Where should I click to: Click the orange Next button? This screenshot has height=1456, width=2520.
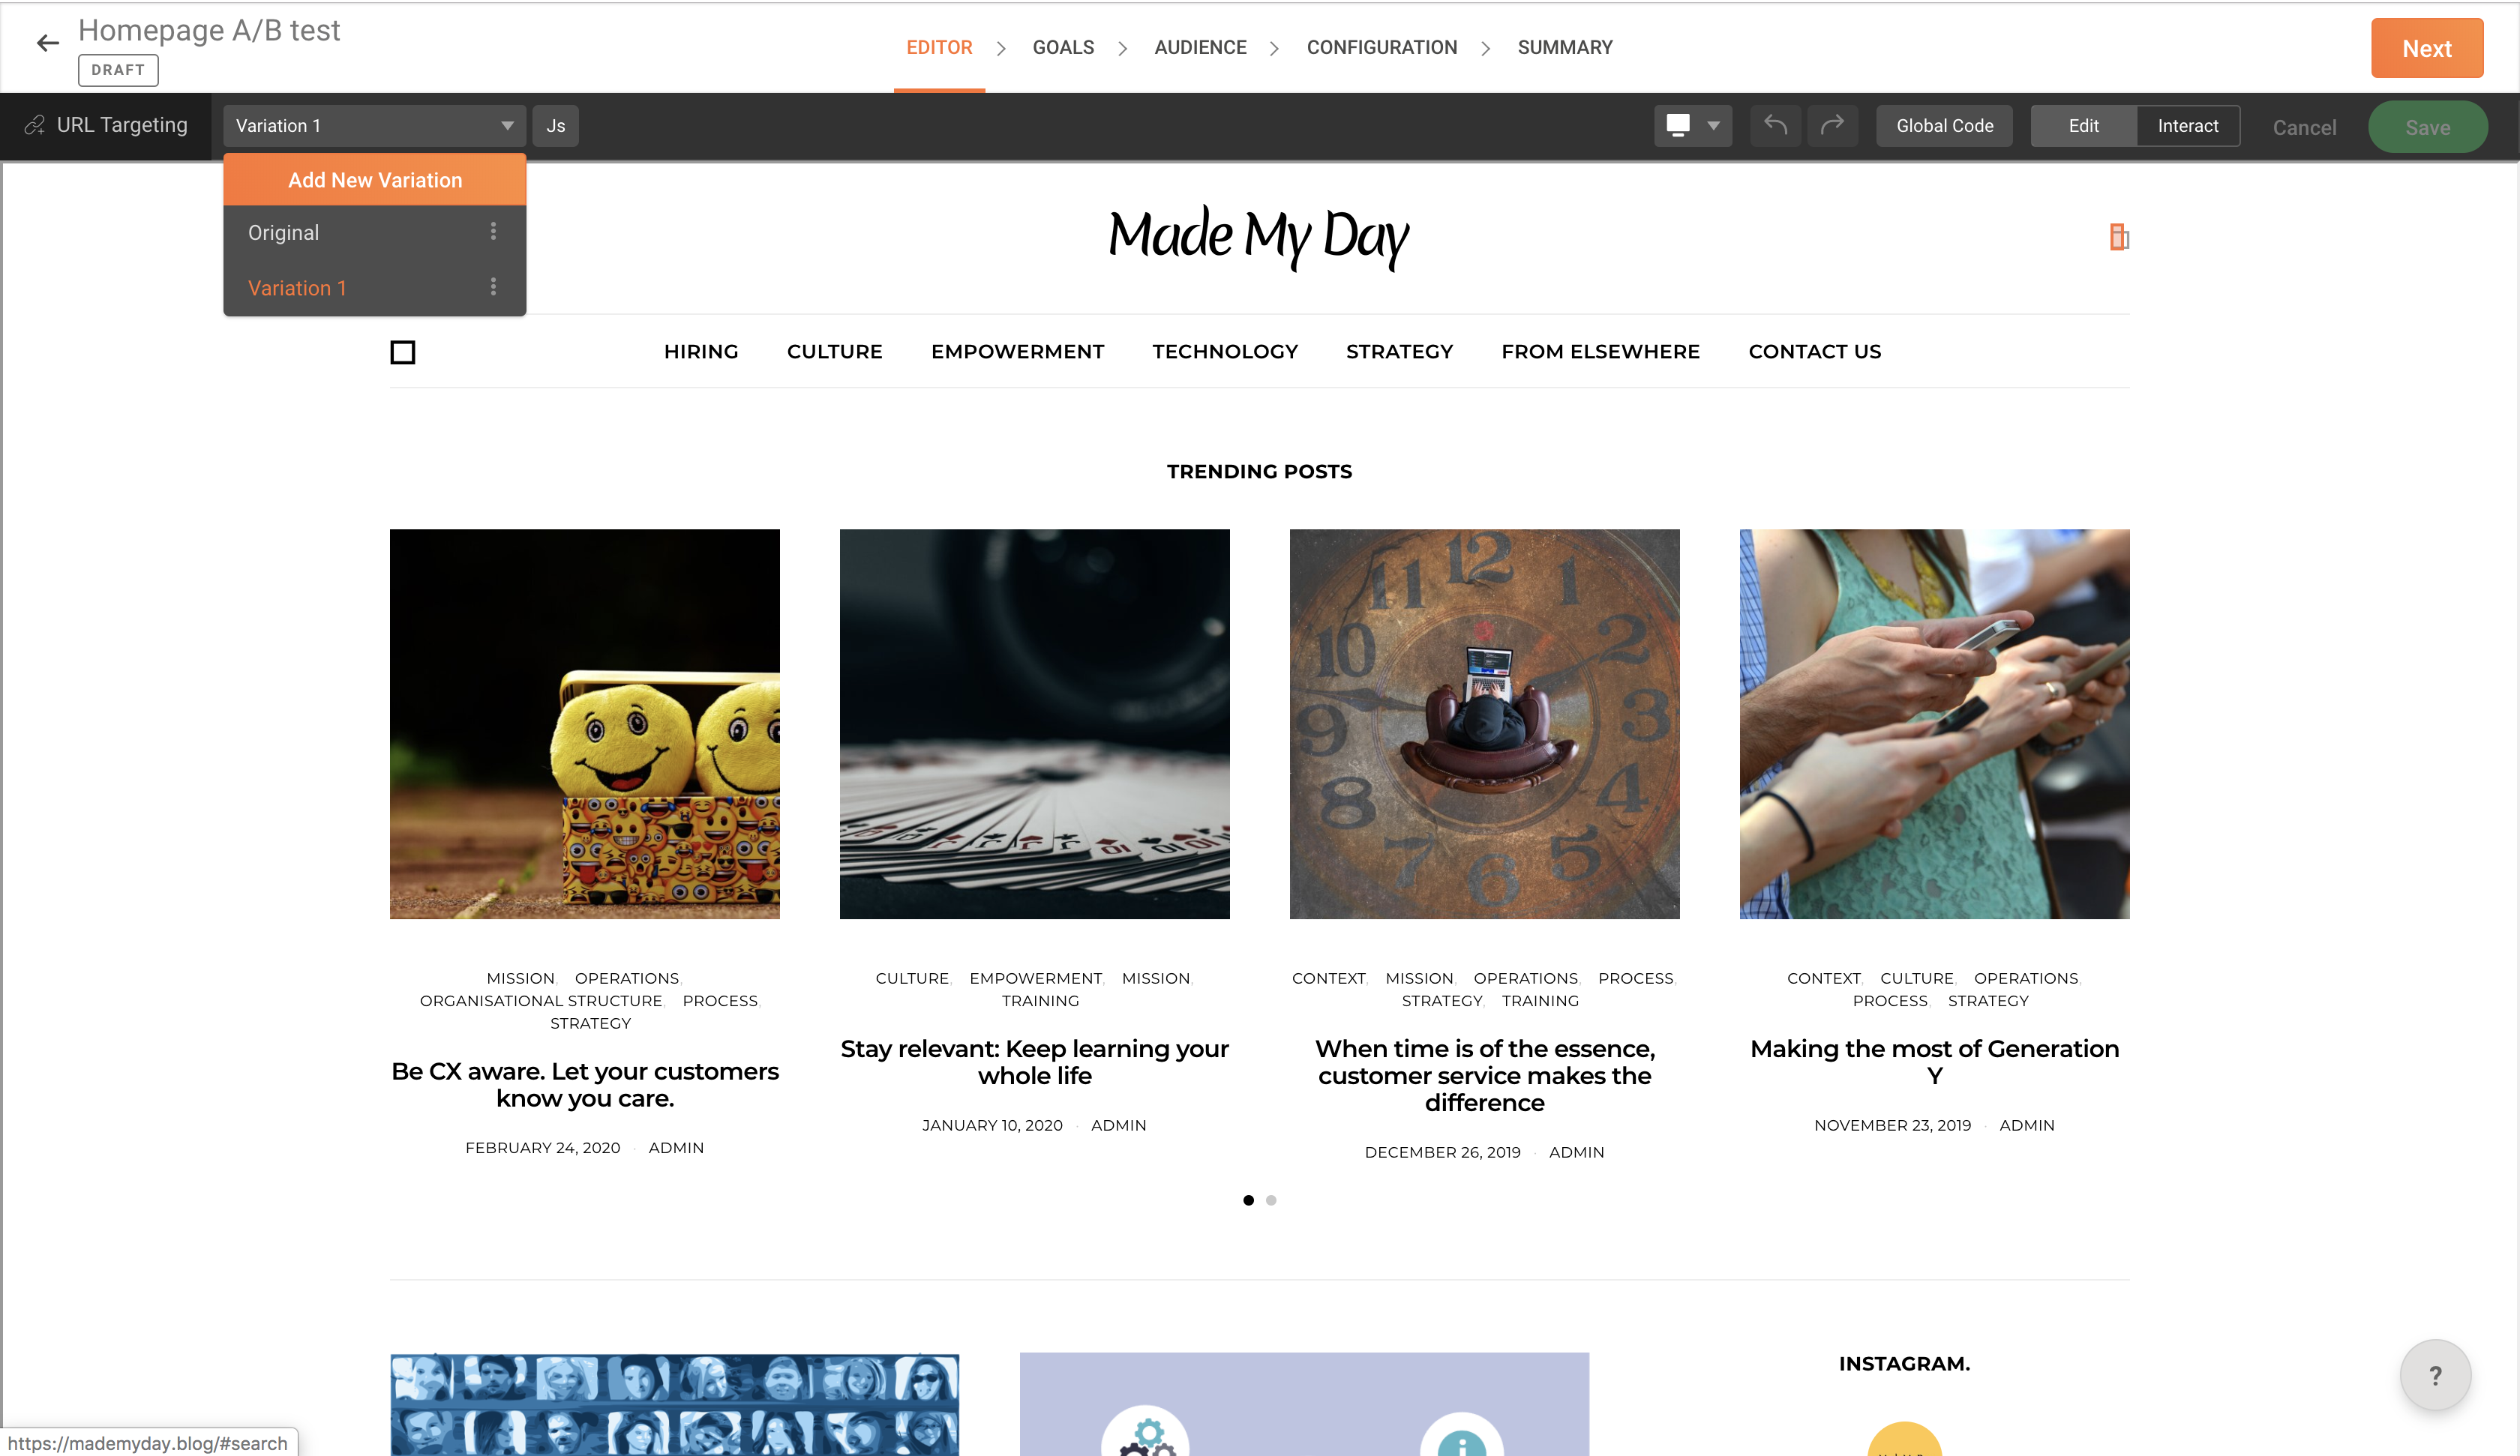pos(2427,48)
